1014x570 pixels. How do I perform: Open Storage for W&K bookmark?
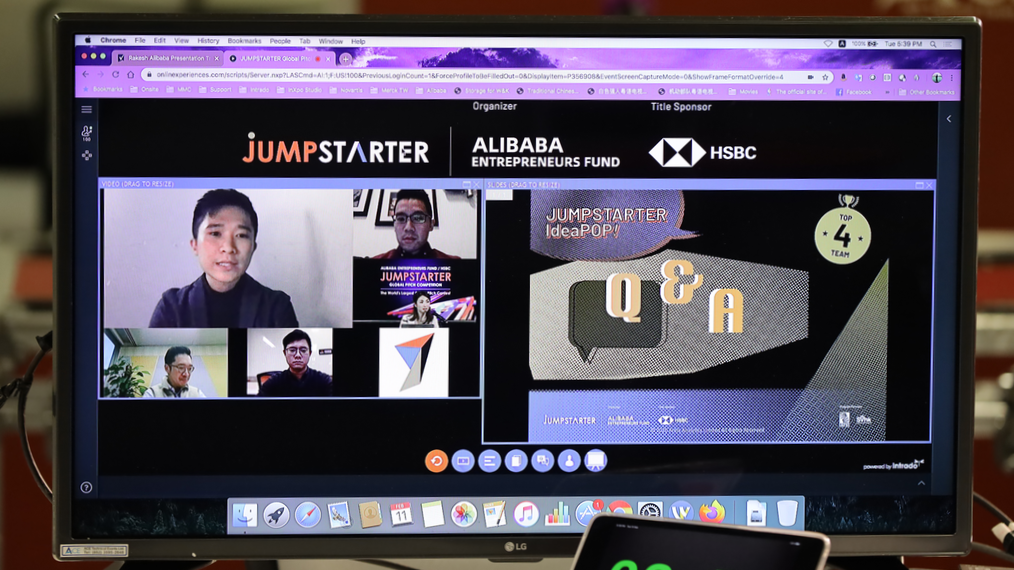point(482,91)
